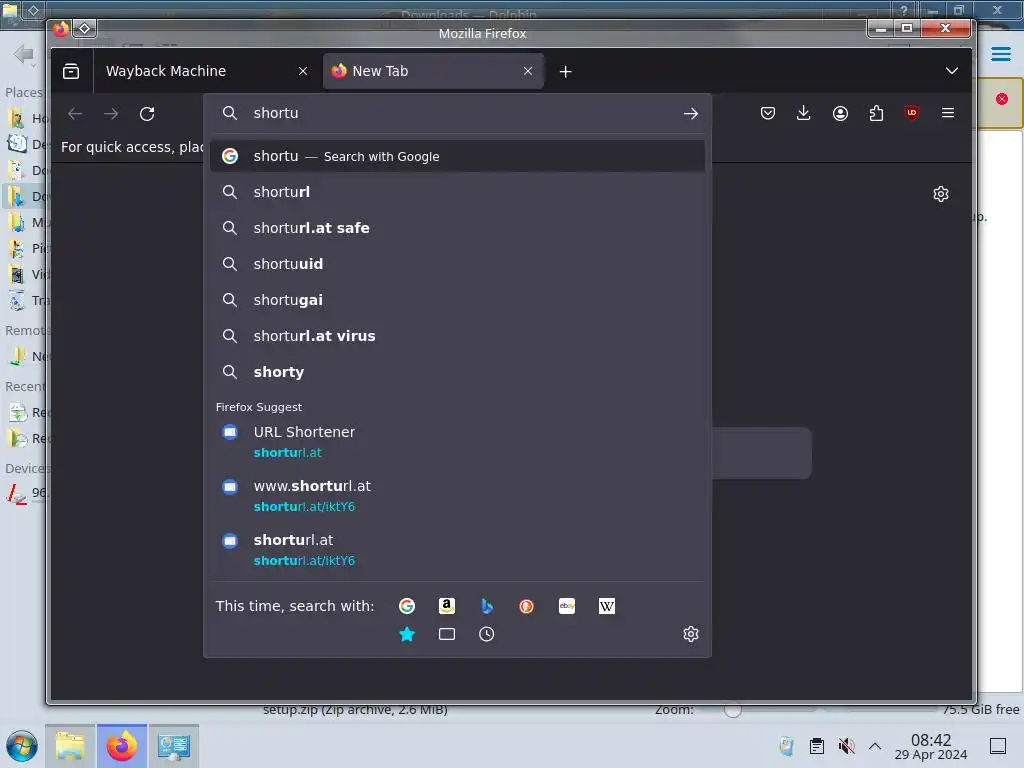This screenshot has height=768, width=1024.
Task: Open the Firefox hamburger application menu
Action: pos(948,113)
